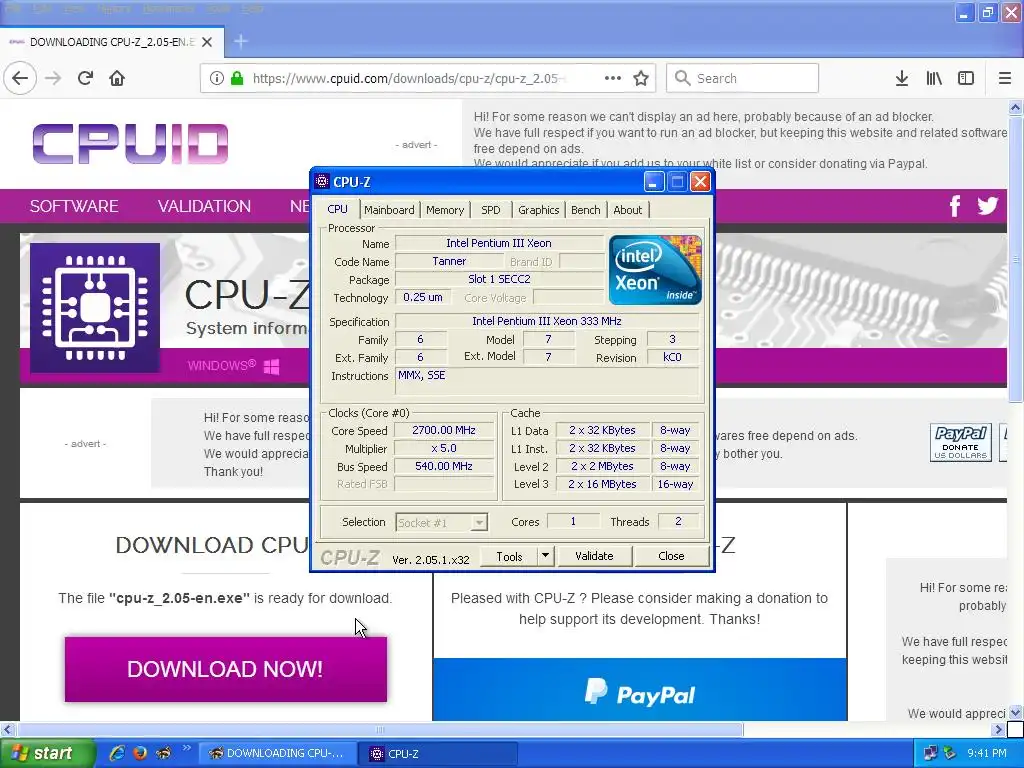This screenshot has height=768, width=1024.
Task: Click the CPU-Z chip product icon
Action: 95,308
